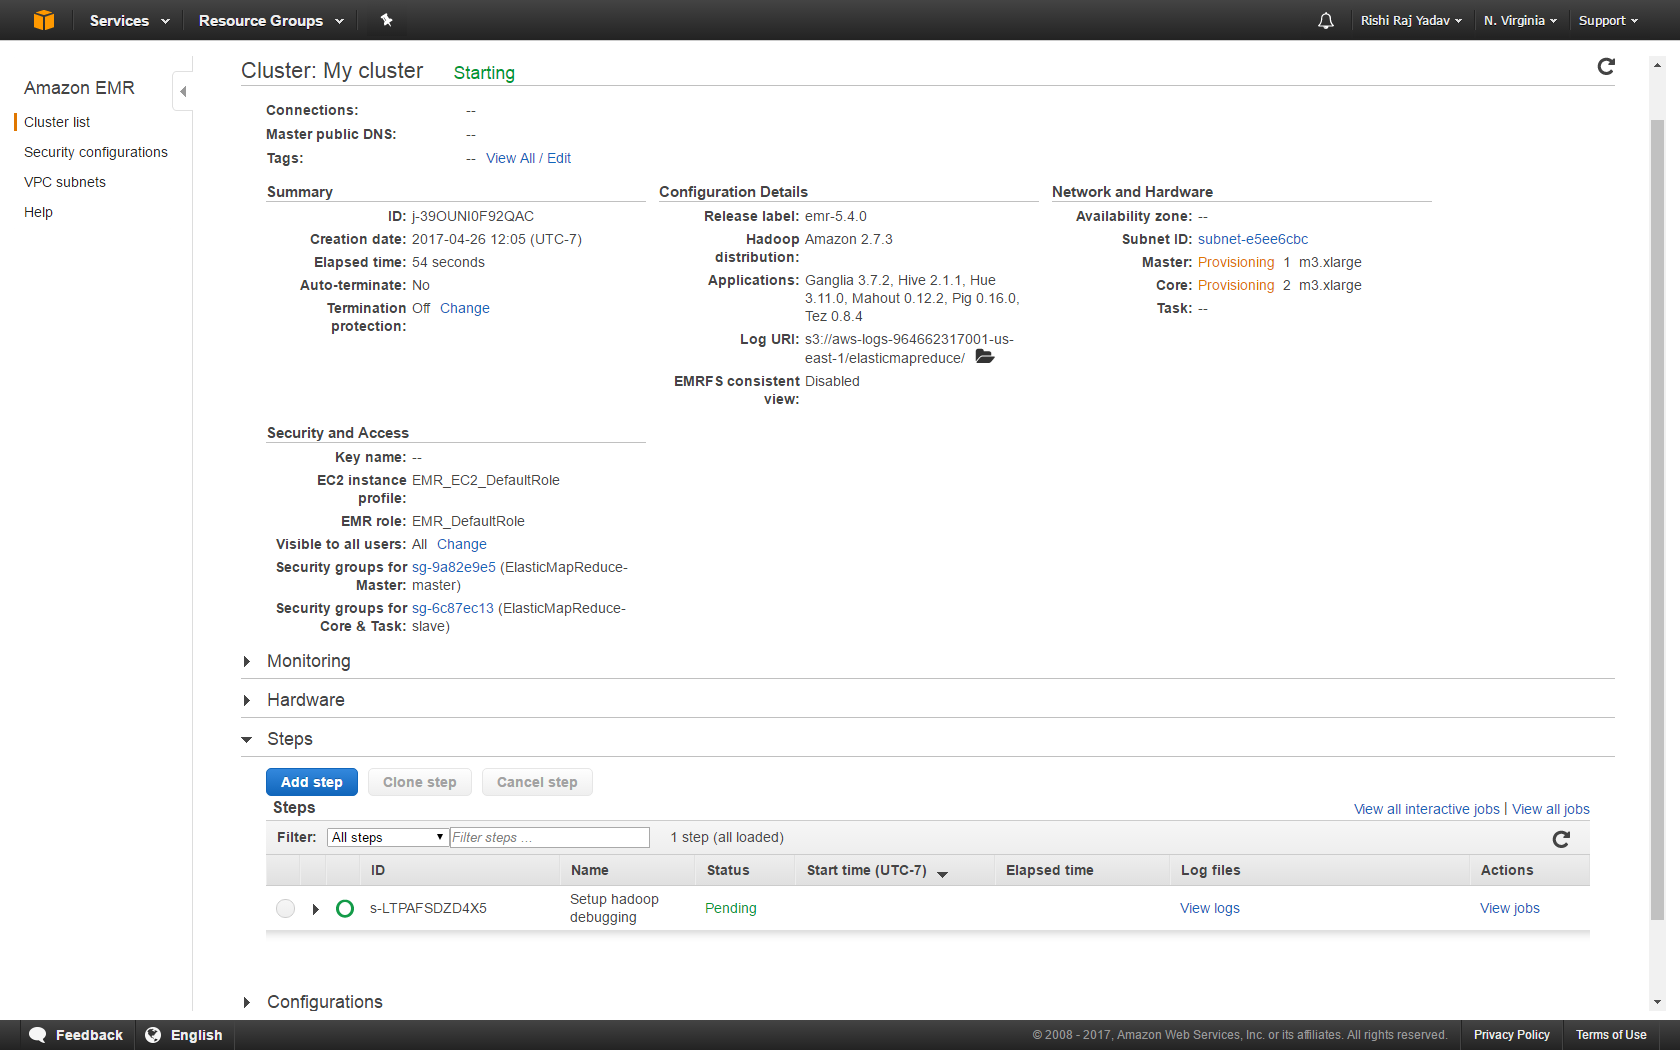Click the green pending status circle icon

click(345, 908)
